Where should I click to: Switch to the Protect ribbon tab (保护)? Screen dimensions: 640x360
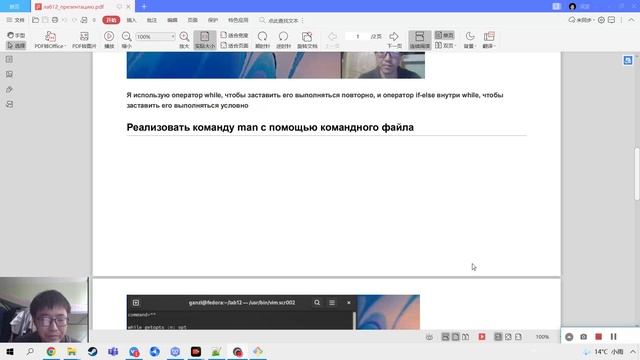coord(213,20)
